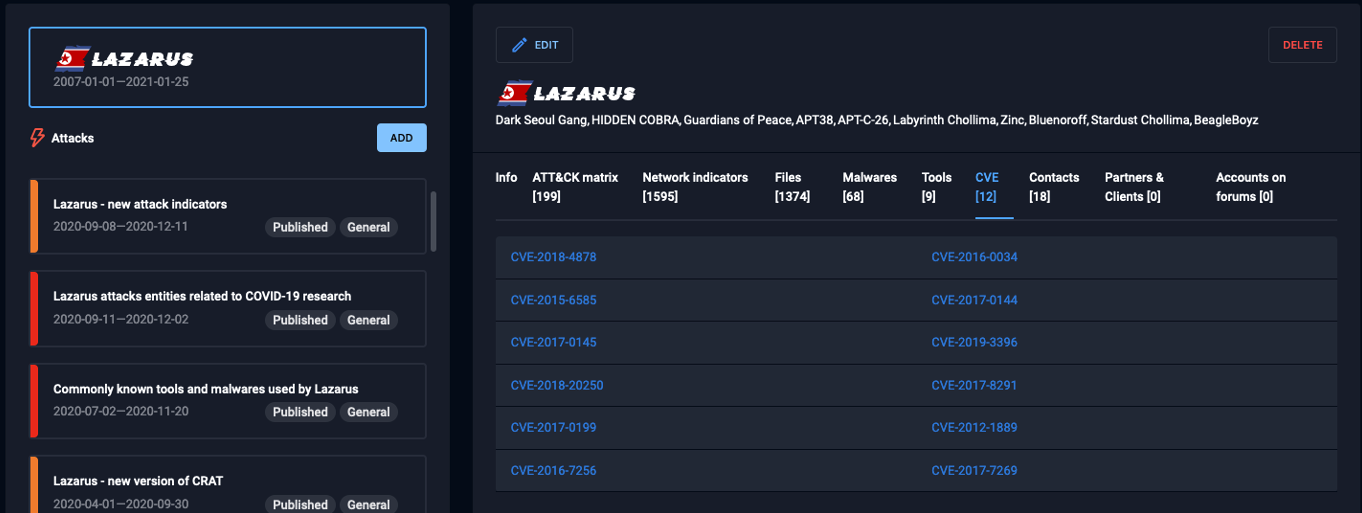Click the attacks list scrollbar
This screenshot has height=513, width=1362.
(433, 221)
